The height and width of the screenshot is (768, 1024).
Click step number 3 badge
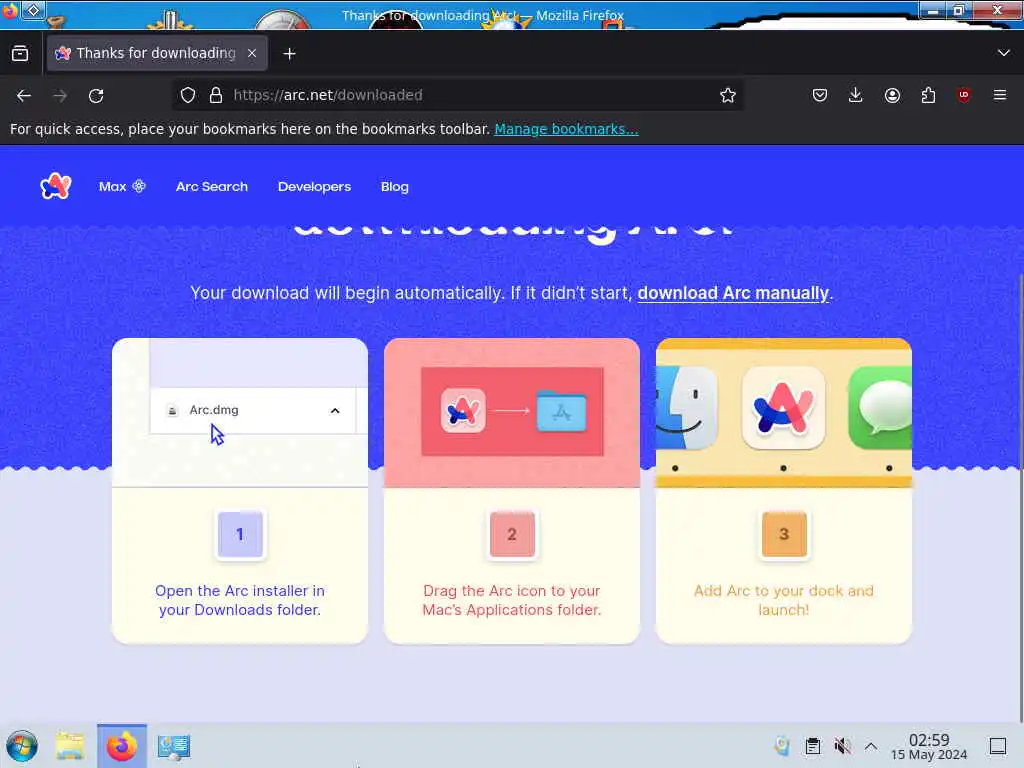[784, 534]
